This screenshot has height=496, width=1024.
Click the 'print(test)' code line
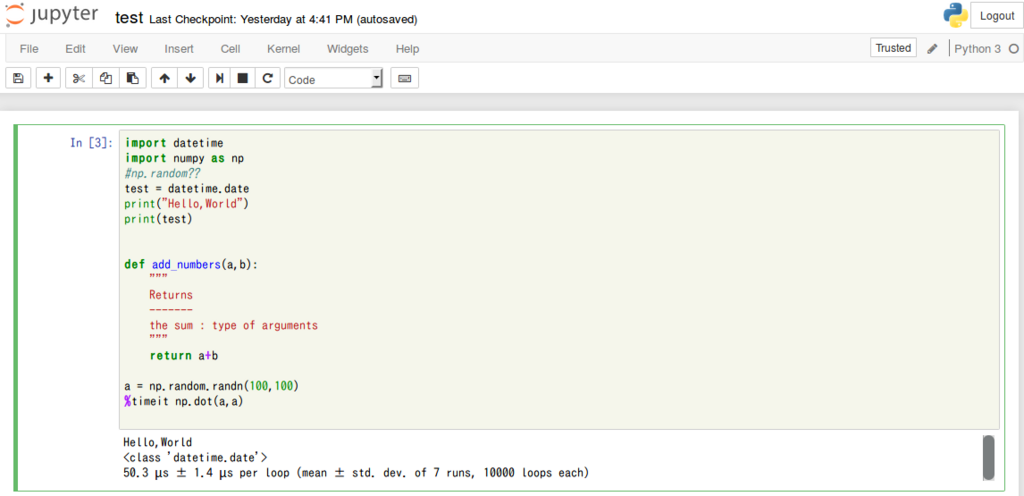[159, 219]
